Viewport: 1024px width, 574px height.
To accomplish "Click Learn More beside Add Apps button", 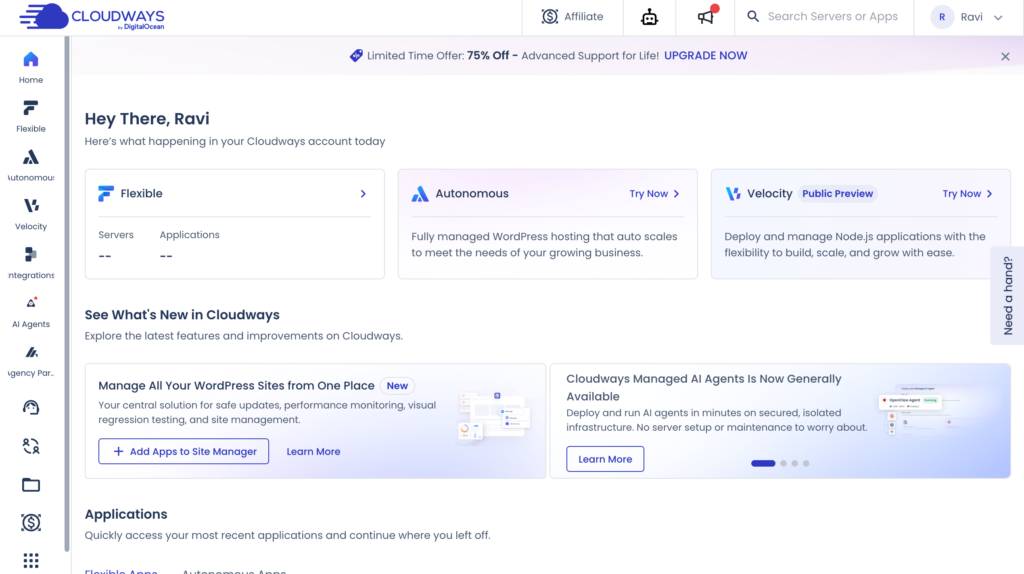I will pyautogui.click(x=313, y=451).
